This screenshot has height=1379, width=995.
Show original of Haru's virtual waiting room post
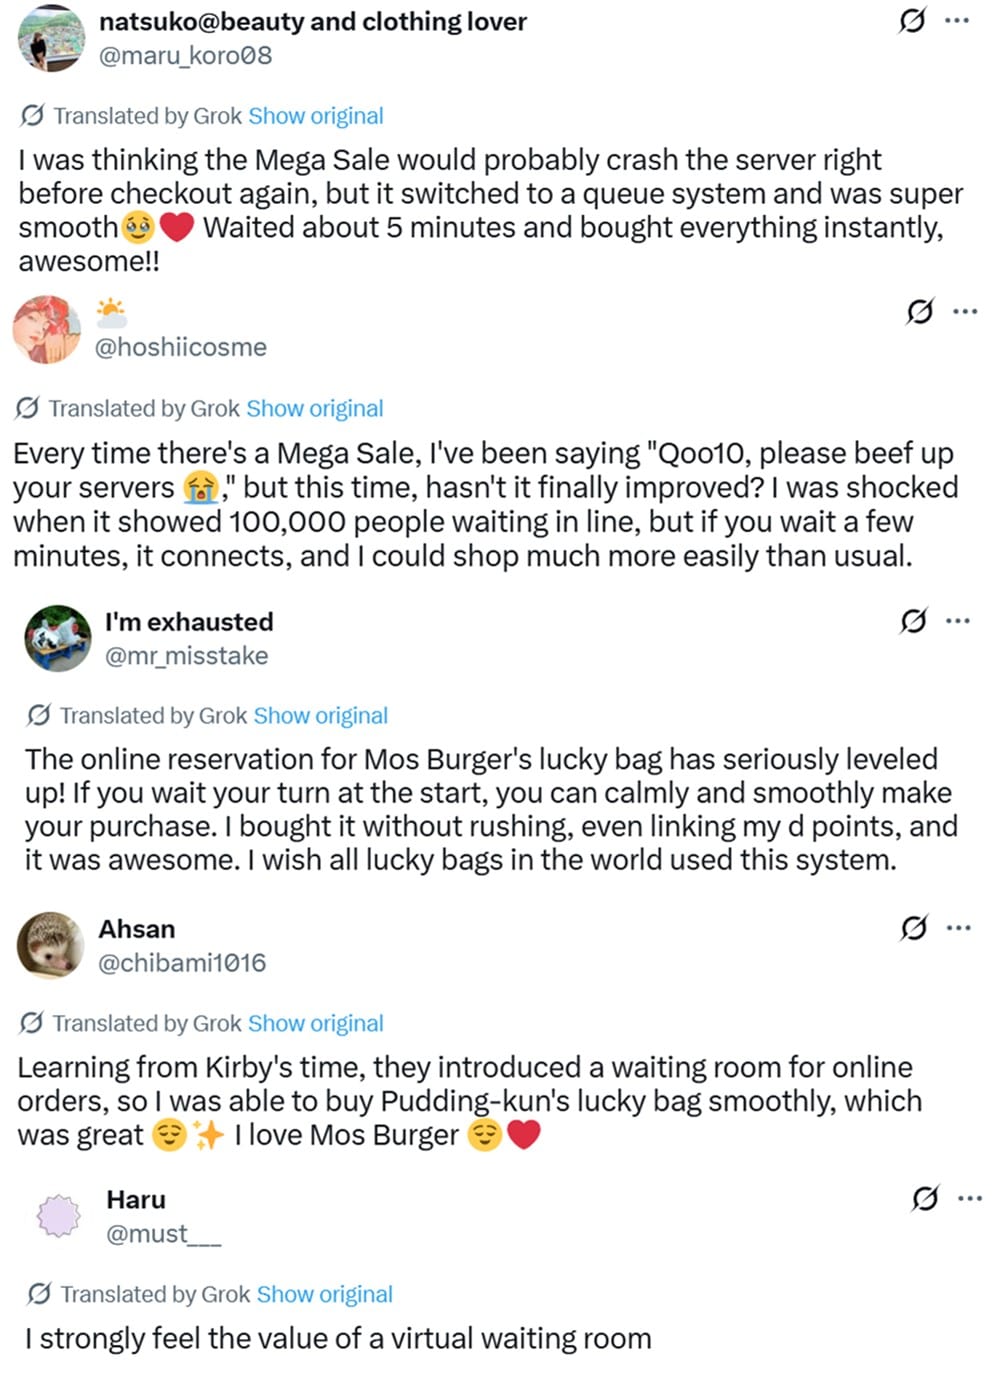point(324,1294)
